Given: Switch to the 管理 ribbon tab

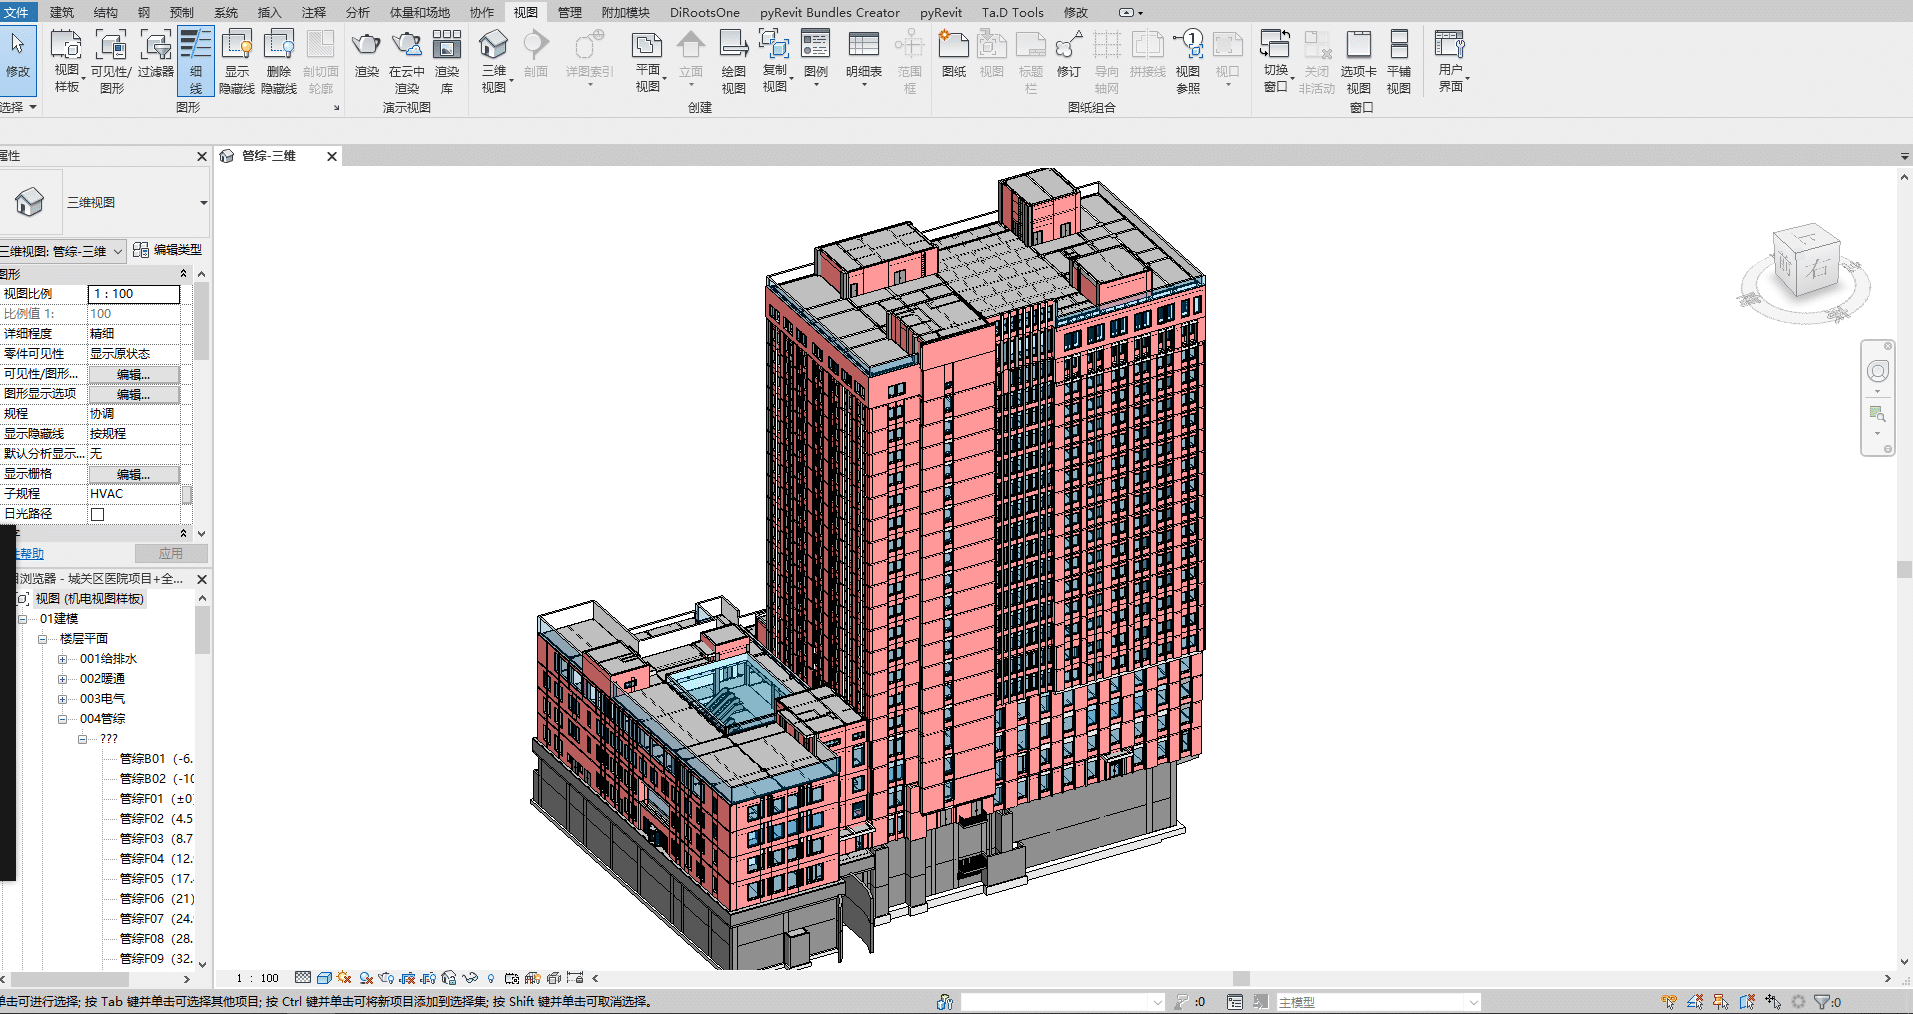Looking at the screenshot, I should [569, 12].
